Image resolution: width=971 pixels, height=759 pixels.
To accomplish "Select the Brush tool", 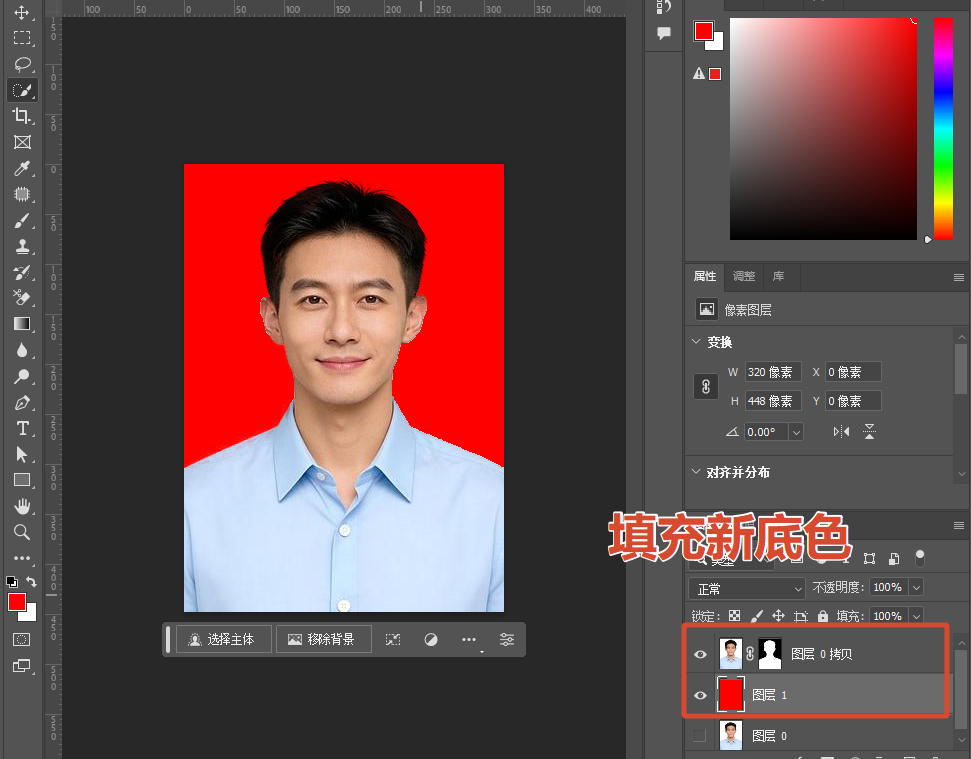I will [x=22, y=220].
